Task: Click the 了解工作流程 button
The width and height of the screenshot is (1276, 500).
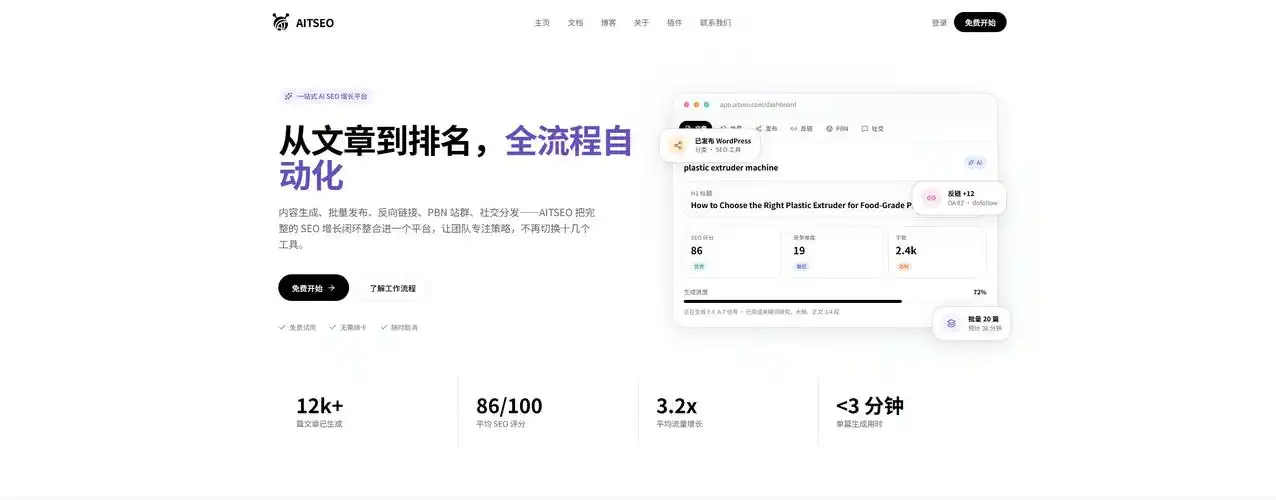Action: (392, 287)
